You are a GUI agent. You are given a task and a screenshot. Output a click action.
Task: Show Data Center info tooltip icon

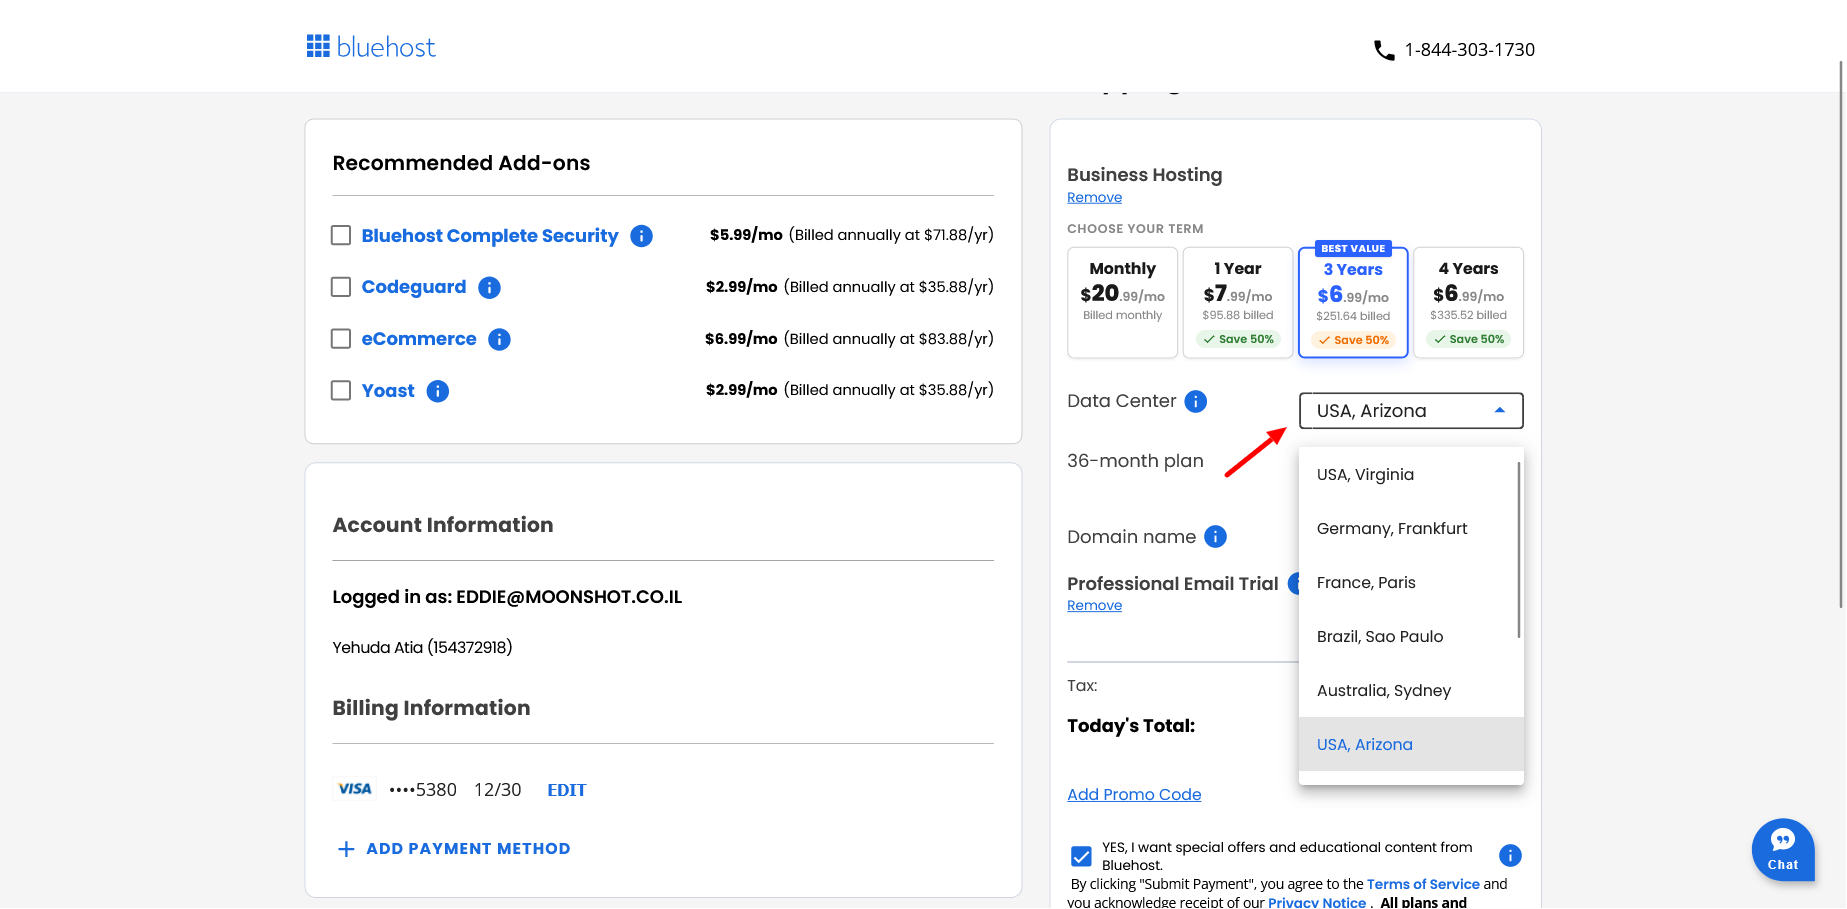(1196, 401)
